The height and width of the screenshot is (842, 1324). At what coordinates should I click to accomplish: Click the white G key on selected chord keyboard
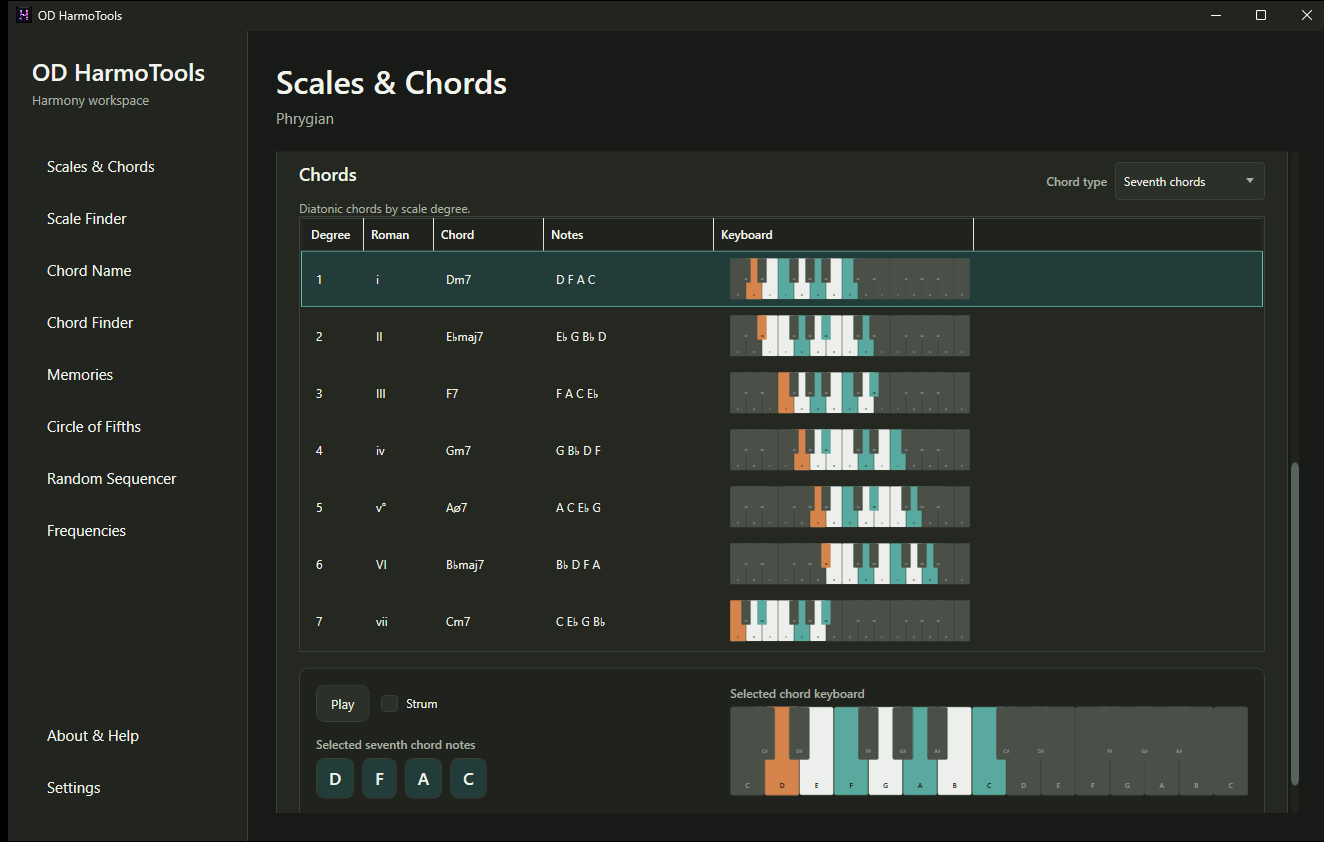(886, 775)
